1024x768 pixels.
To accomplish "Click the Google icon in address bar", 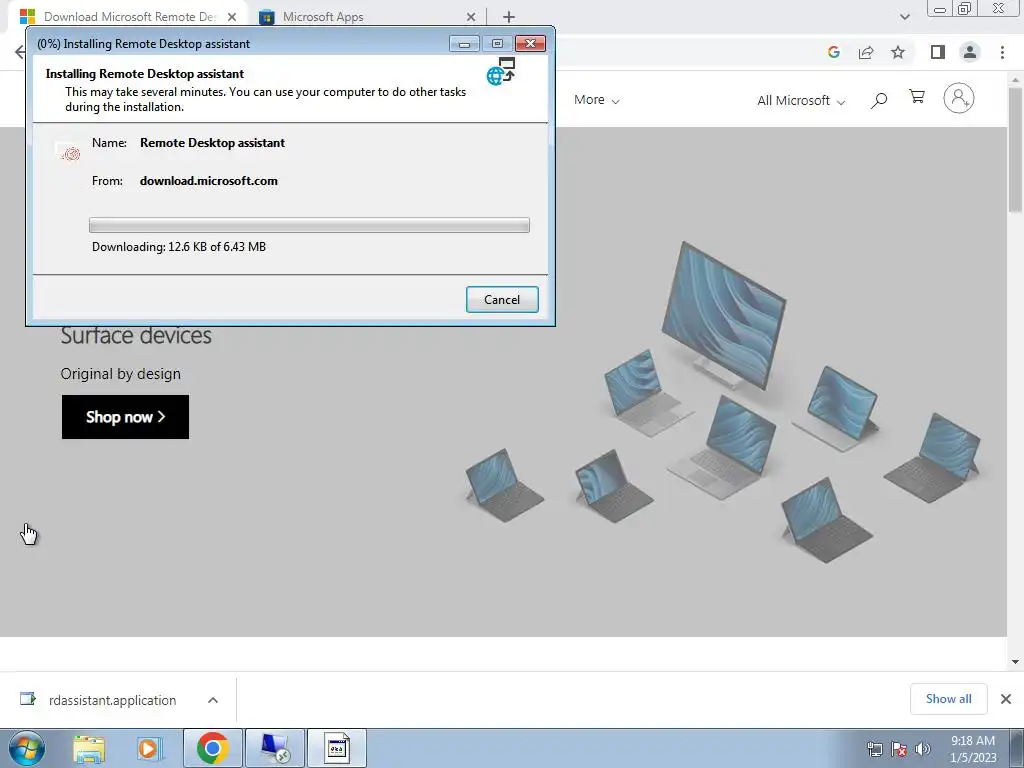I will point(833,52).
